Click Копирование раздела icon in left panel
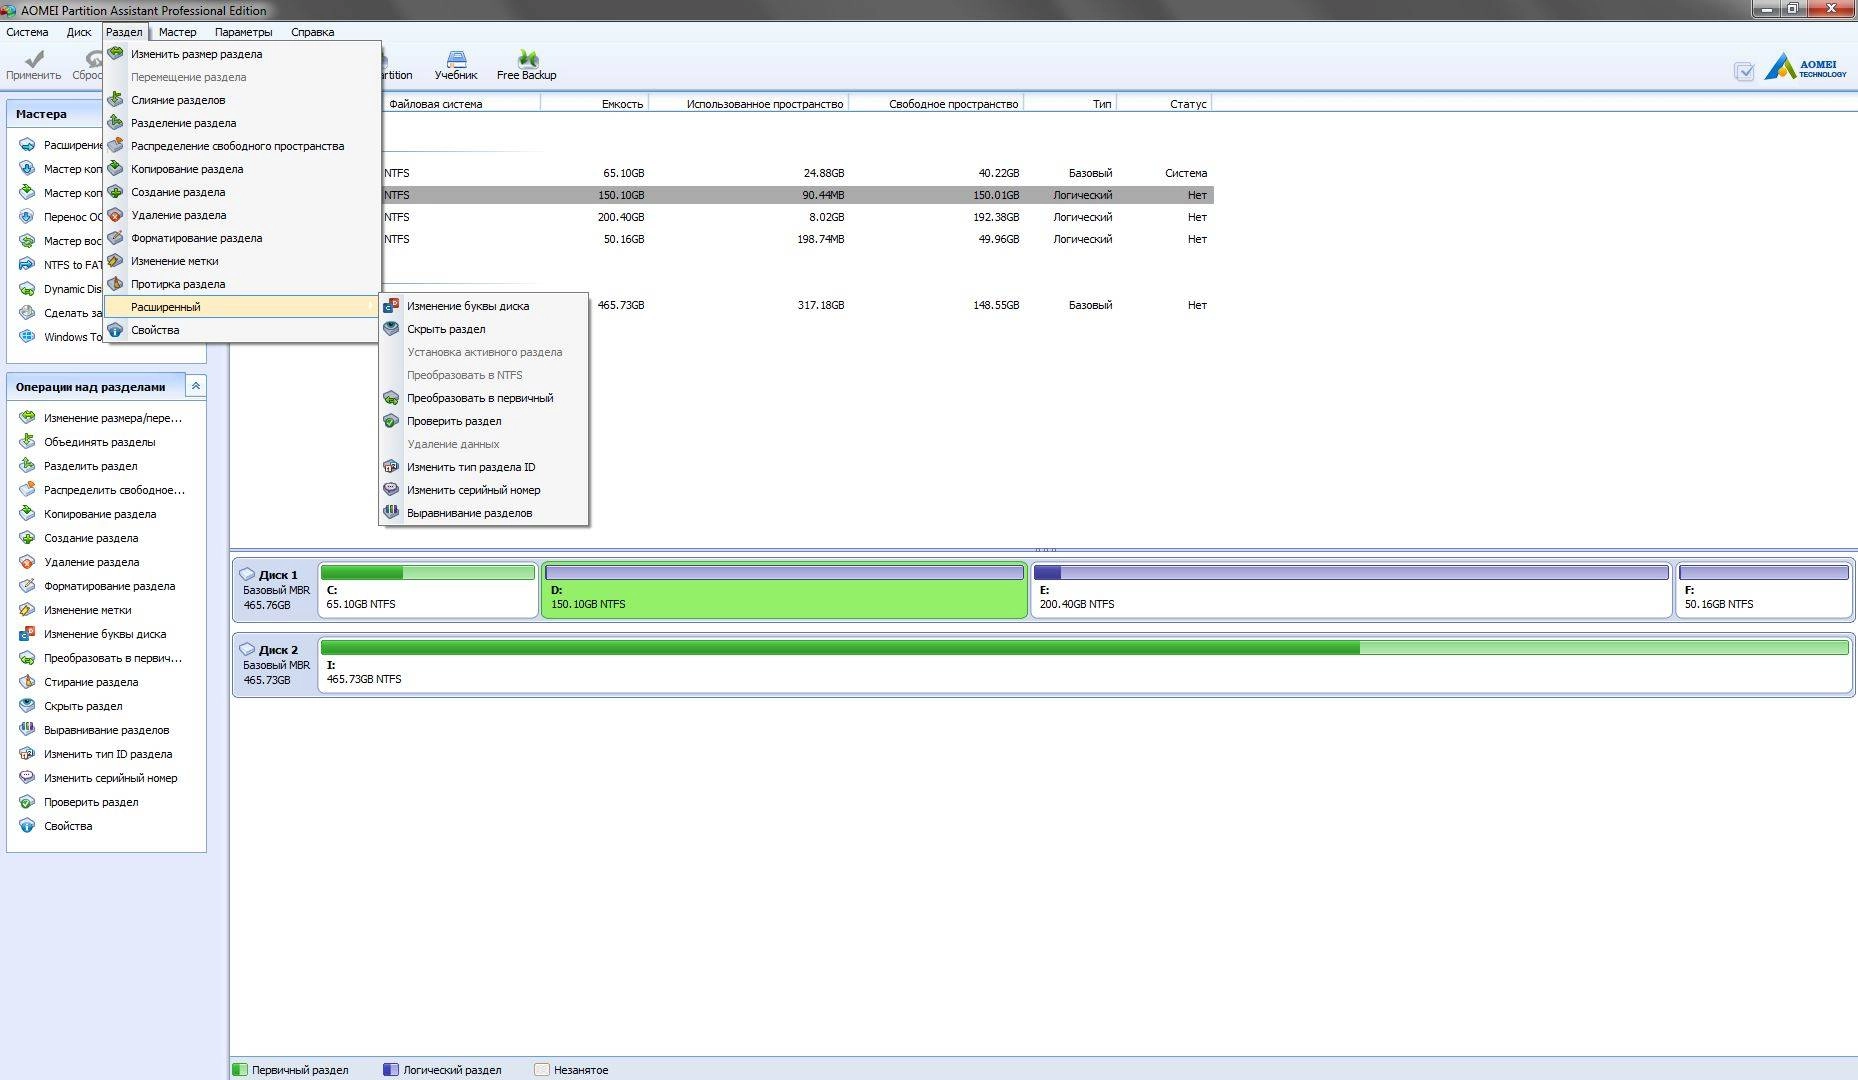 27,514
